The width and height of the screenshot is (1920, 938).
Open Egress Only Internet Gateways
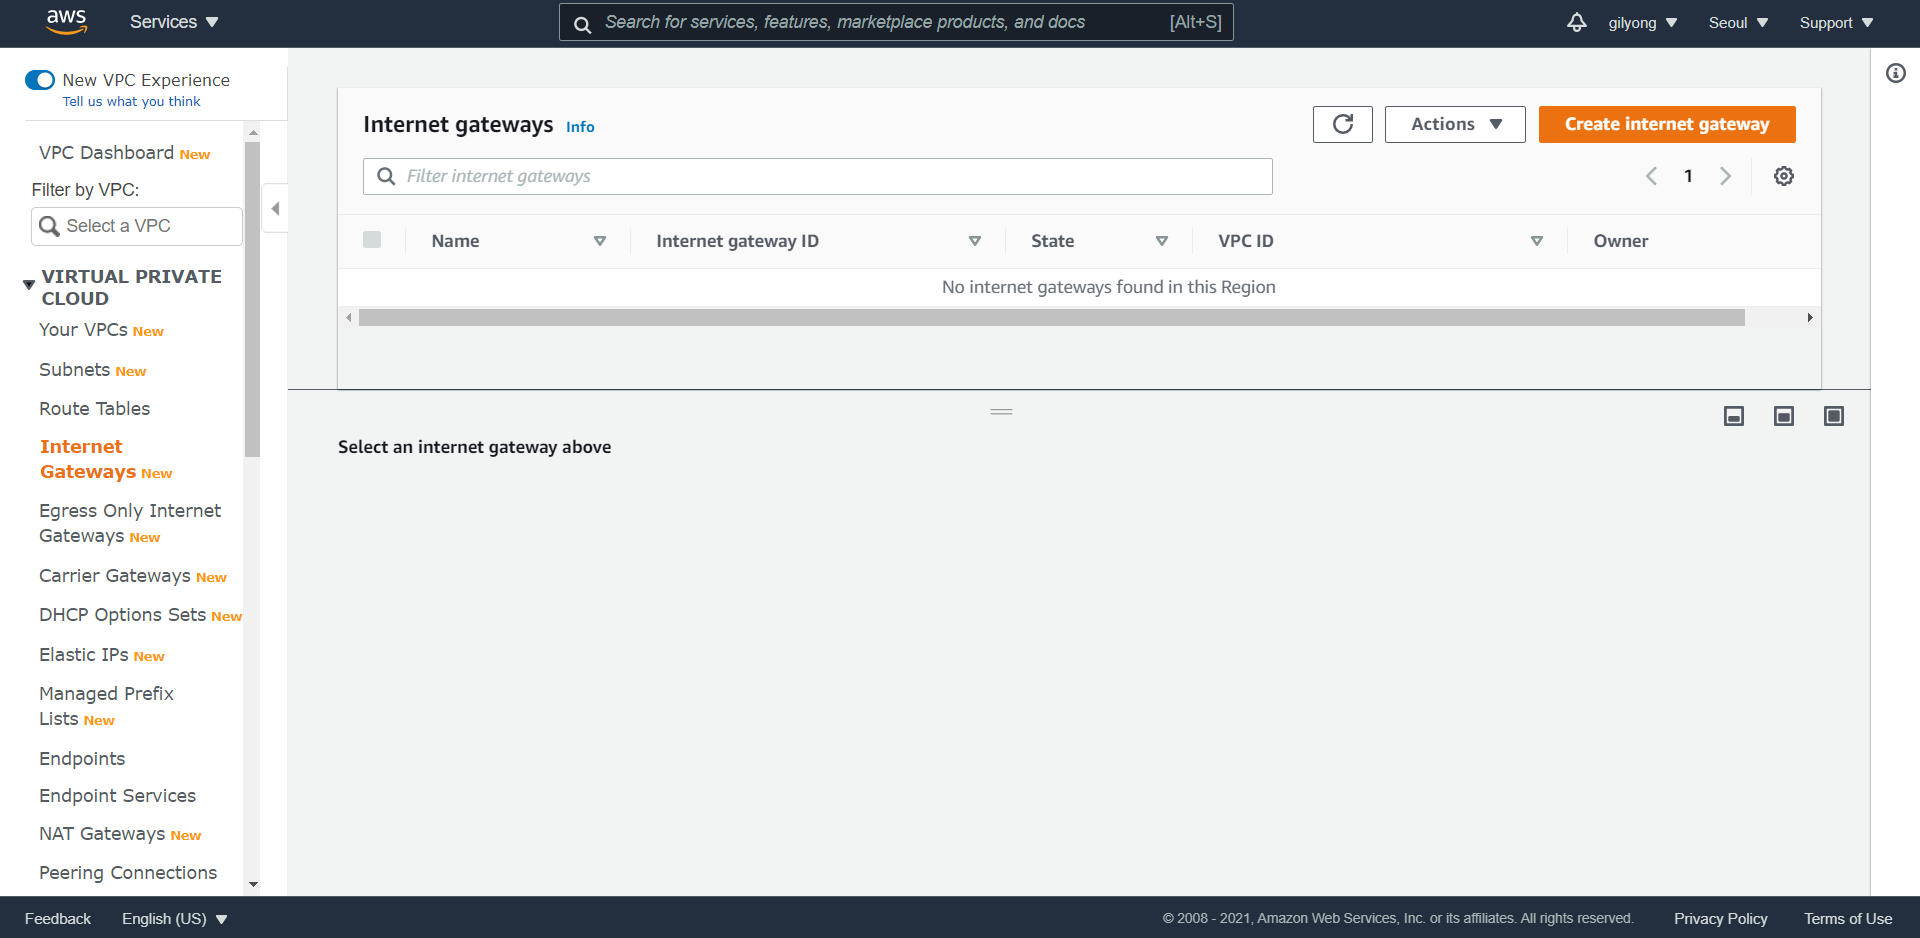(130, 523)
